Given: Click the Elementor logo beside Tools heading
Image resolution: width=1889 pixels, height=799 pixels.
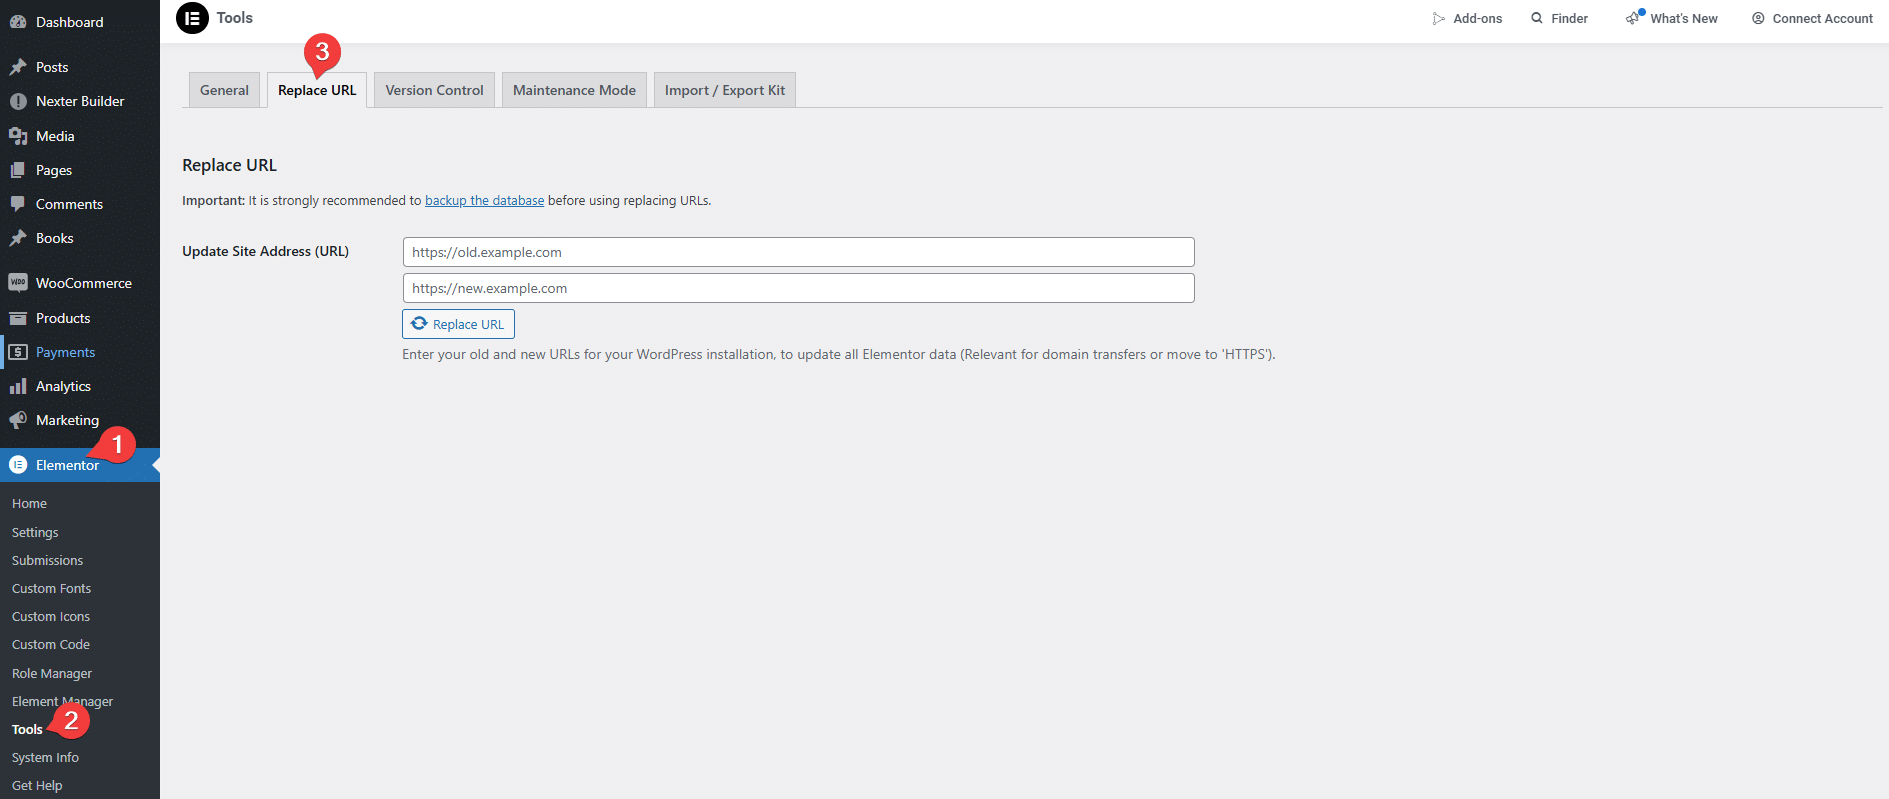Looking at the screenshot, I should click(192, 18).
